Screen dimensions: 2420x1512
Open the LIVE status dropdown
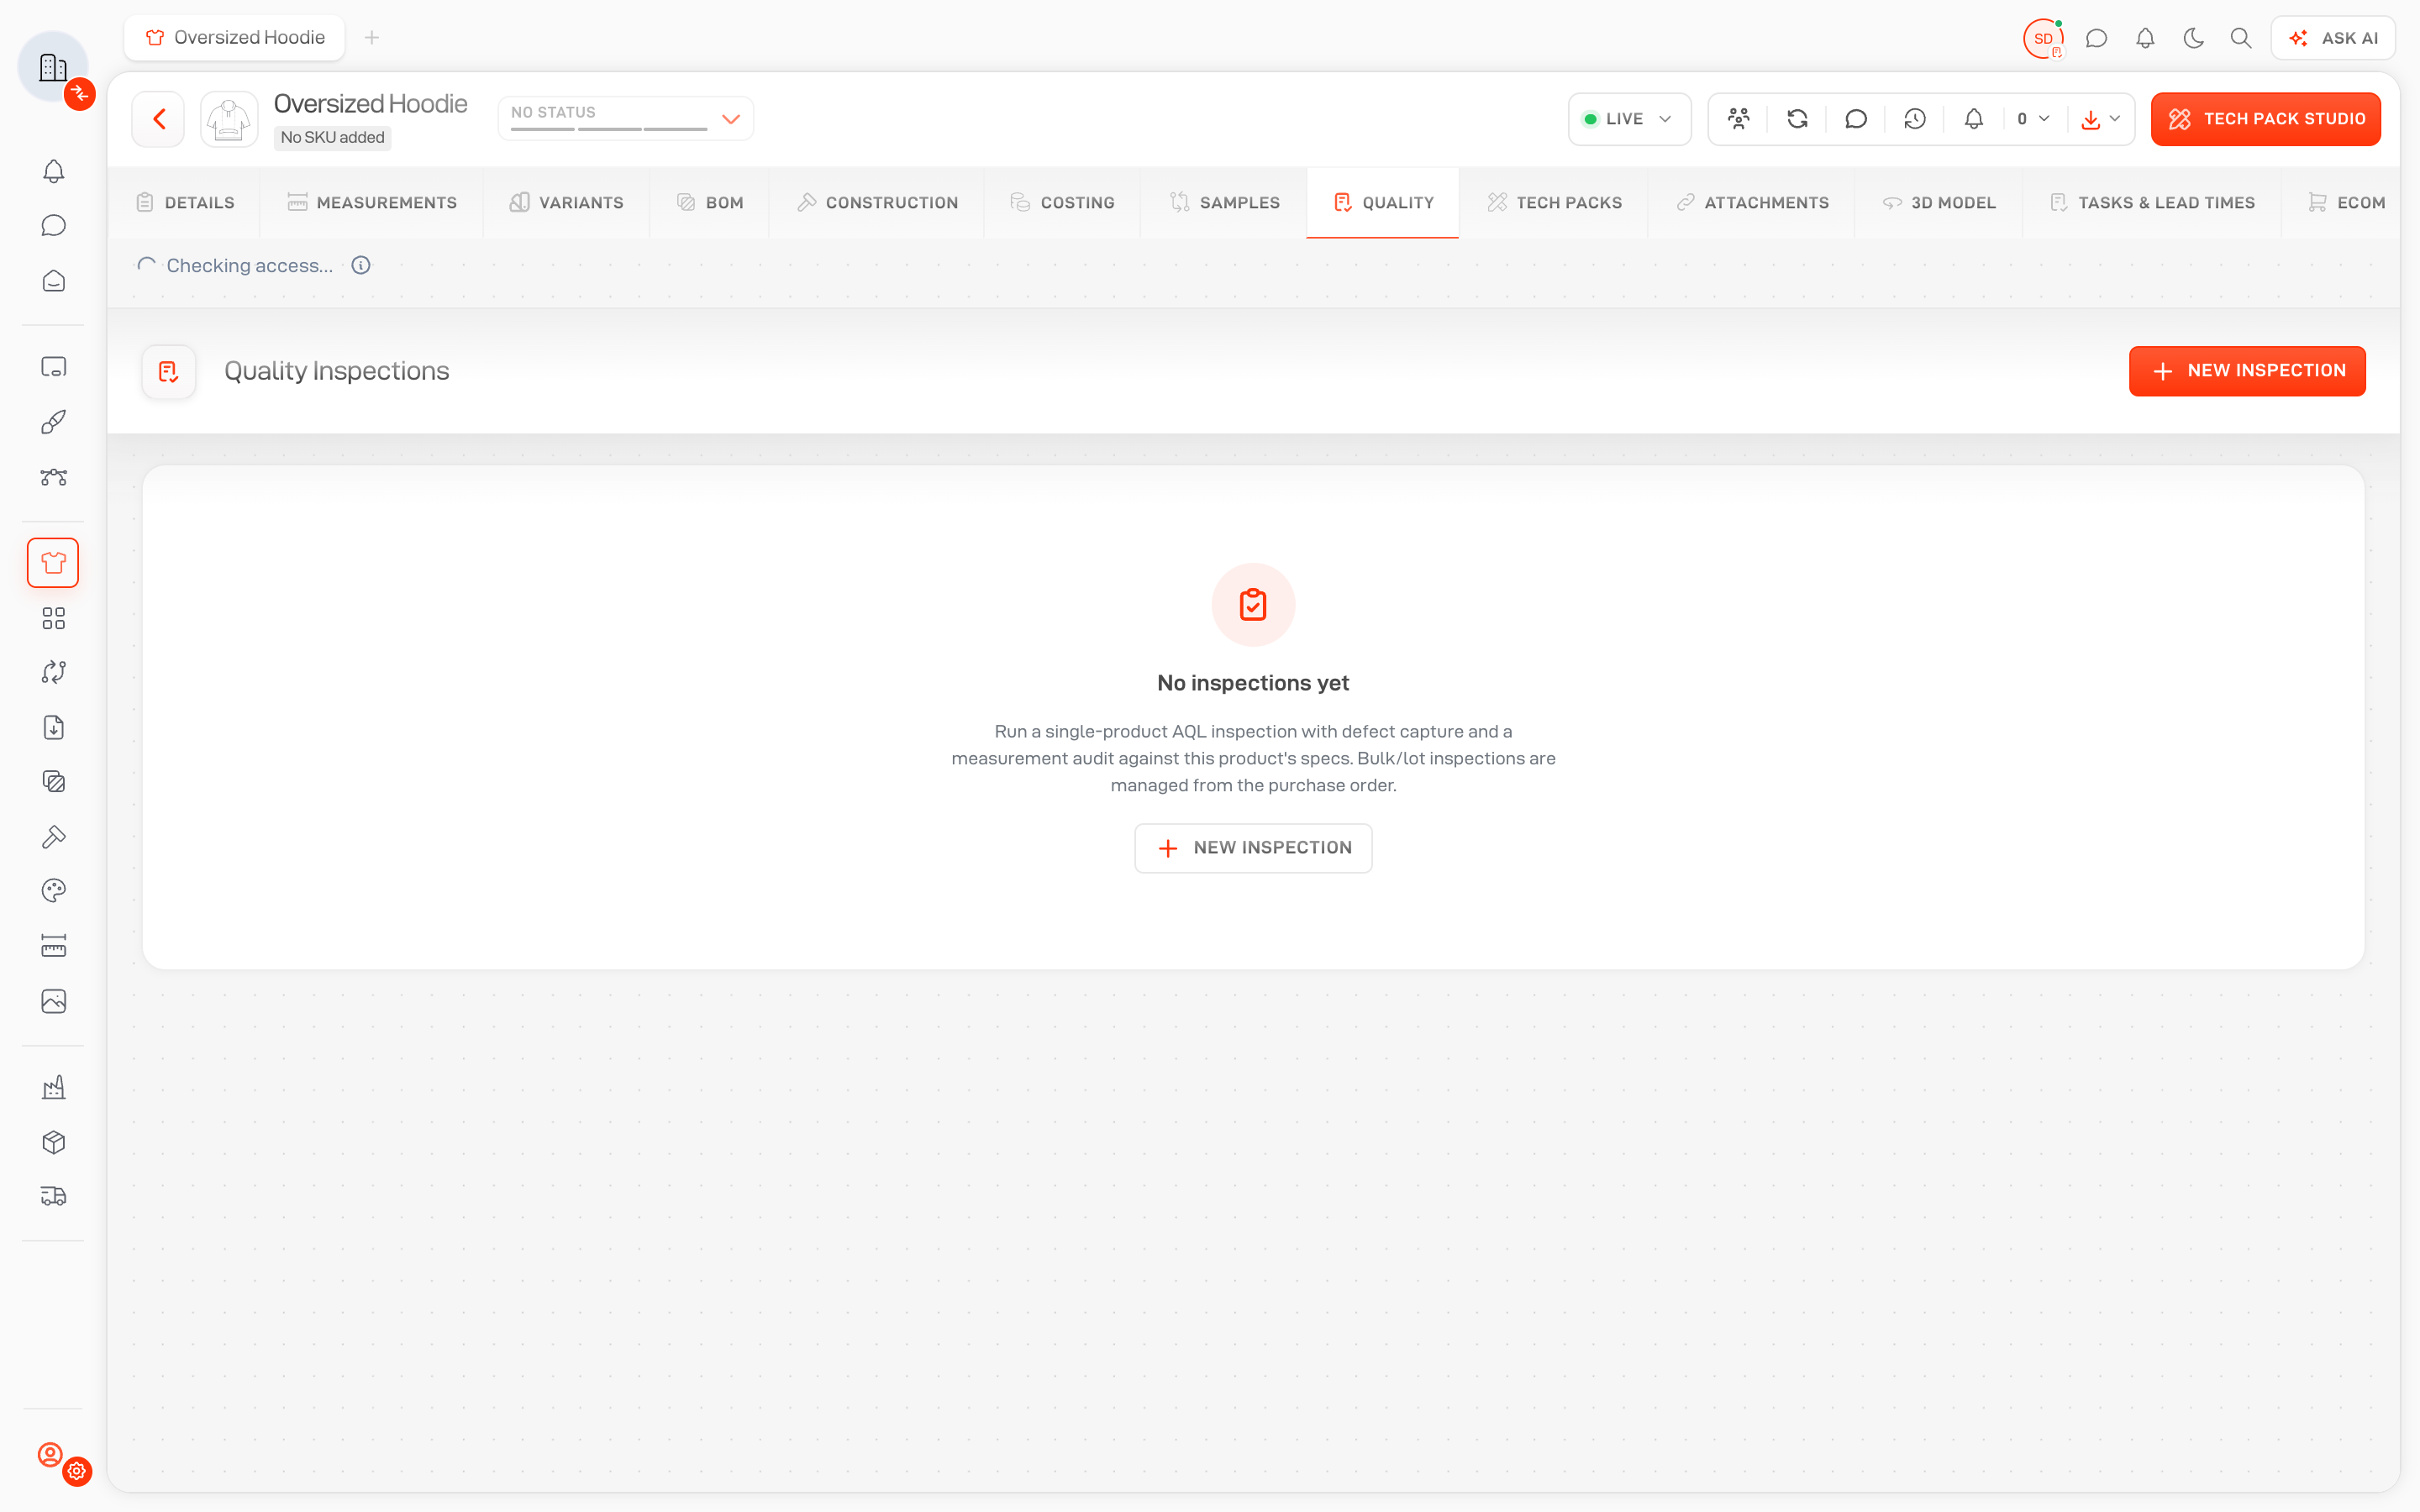(1629, 119)
